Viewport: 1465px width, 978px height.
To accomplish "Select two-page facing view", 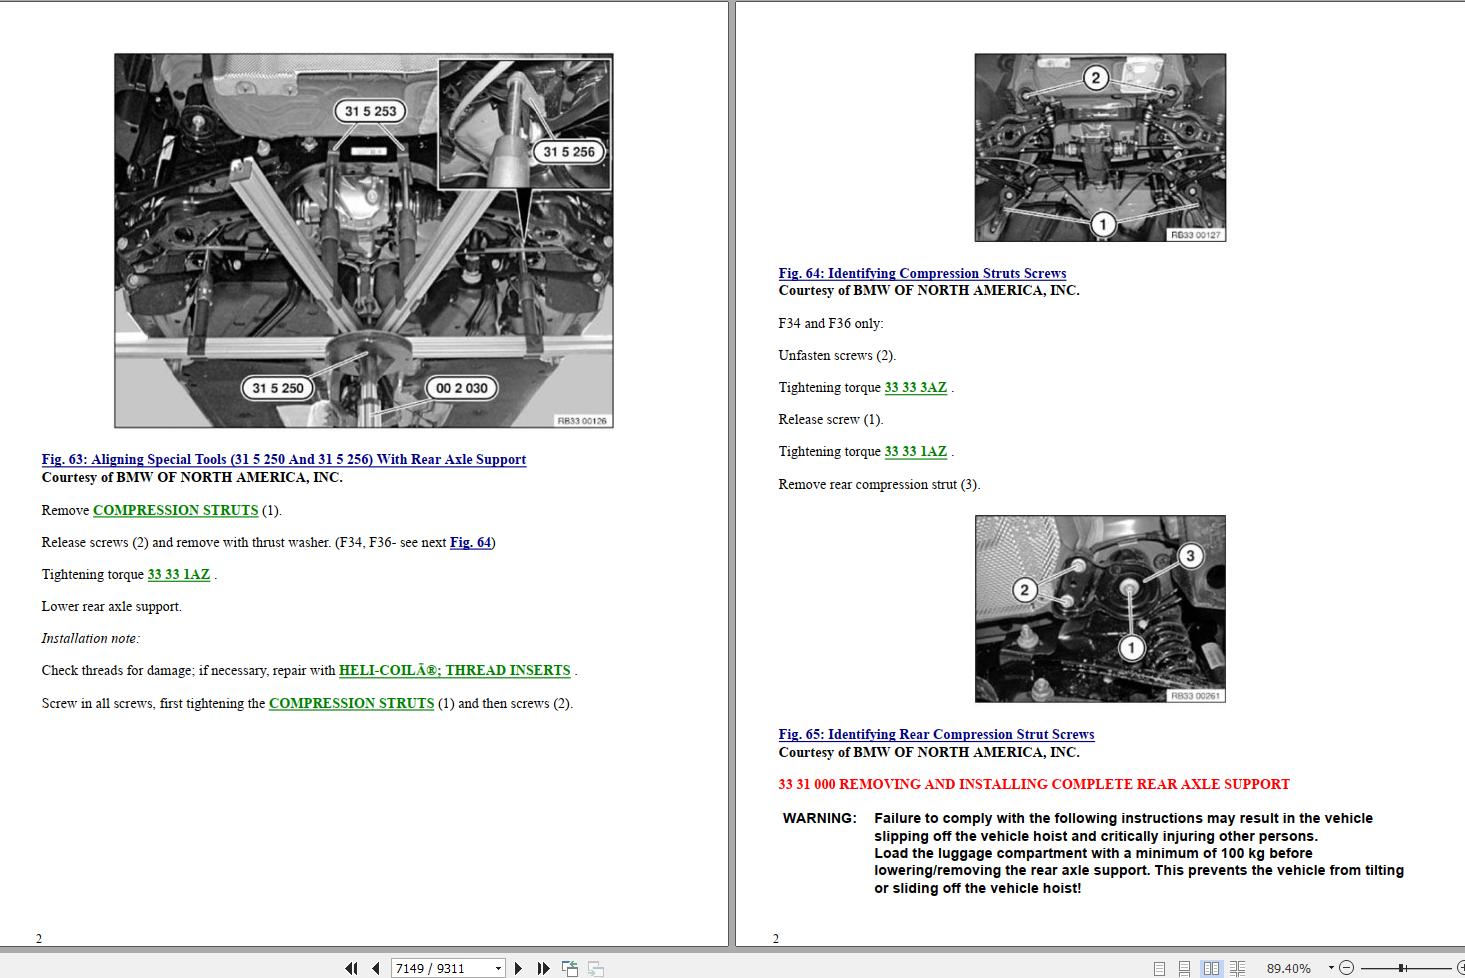I will [x=1211, y=968].
